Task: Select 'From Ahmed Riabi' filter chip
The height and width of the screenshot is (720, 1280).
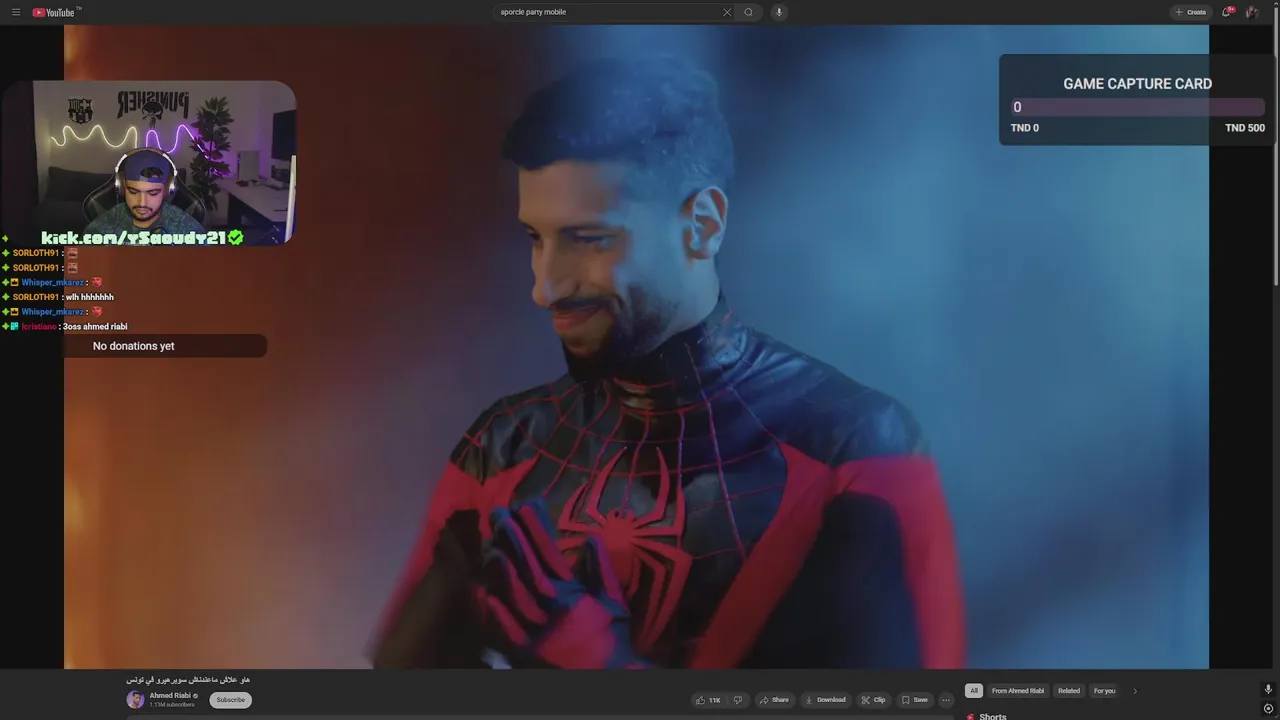Action: (x=1018, y=691)
